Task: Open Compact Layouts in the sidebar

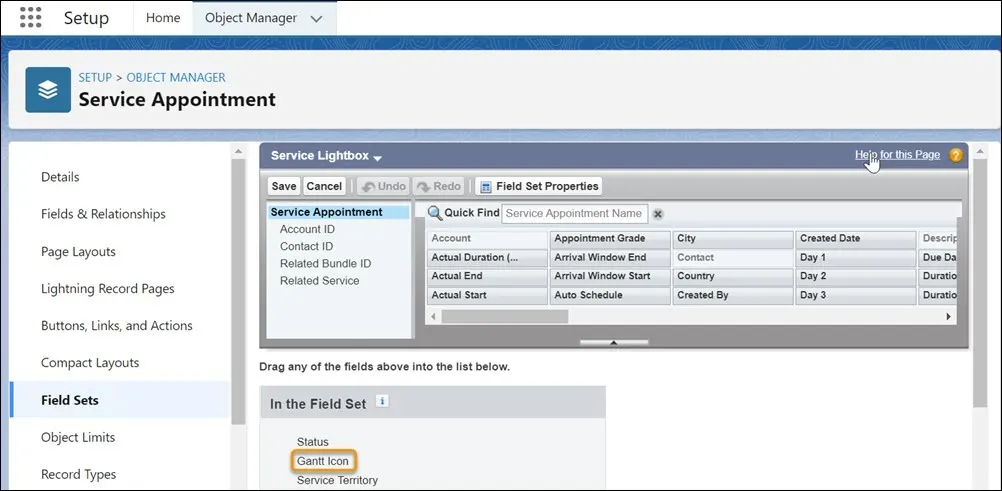Action: coord(89,362)
